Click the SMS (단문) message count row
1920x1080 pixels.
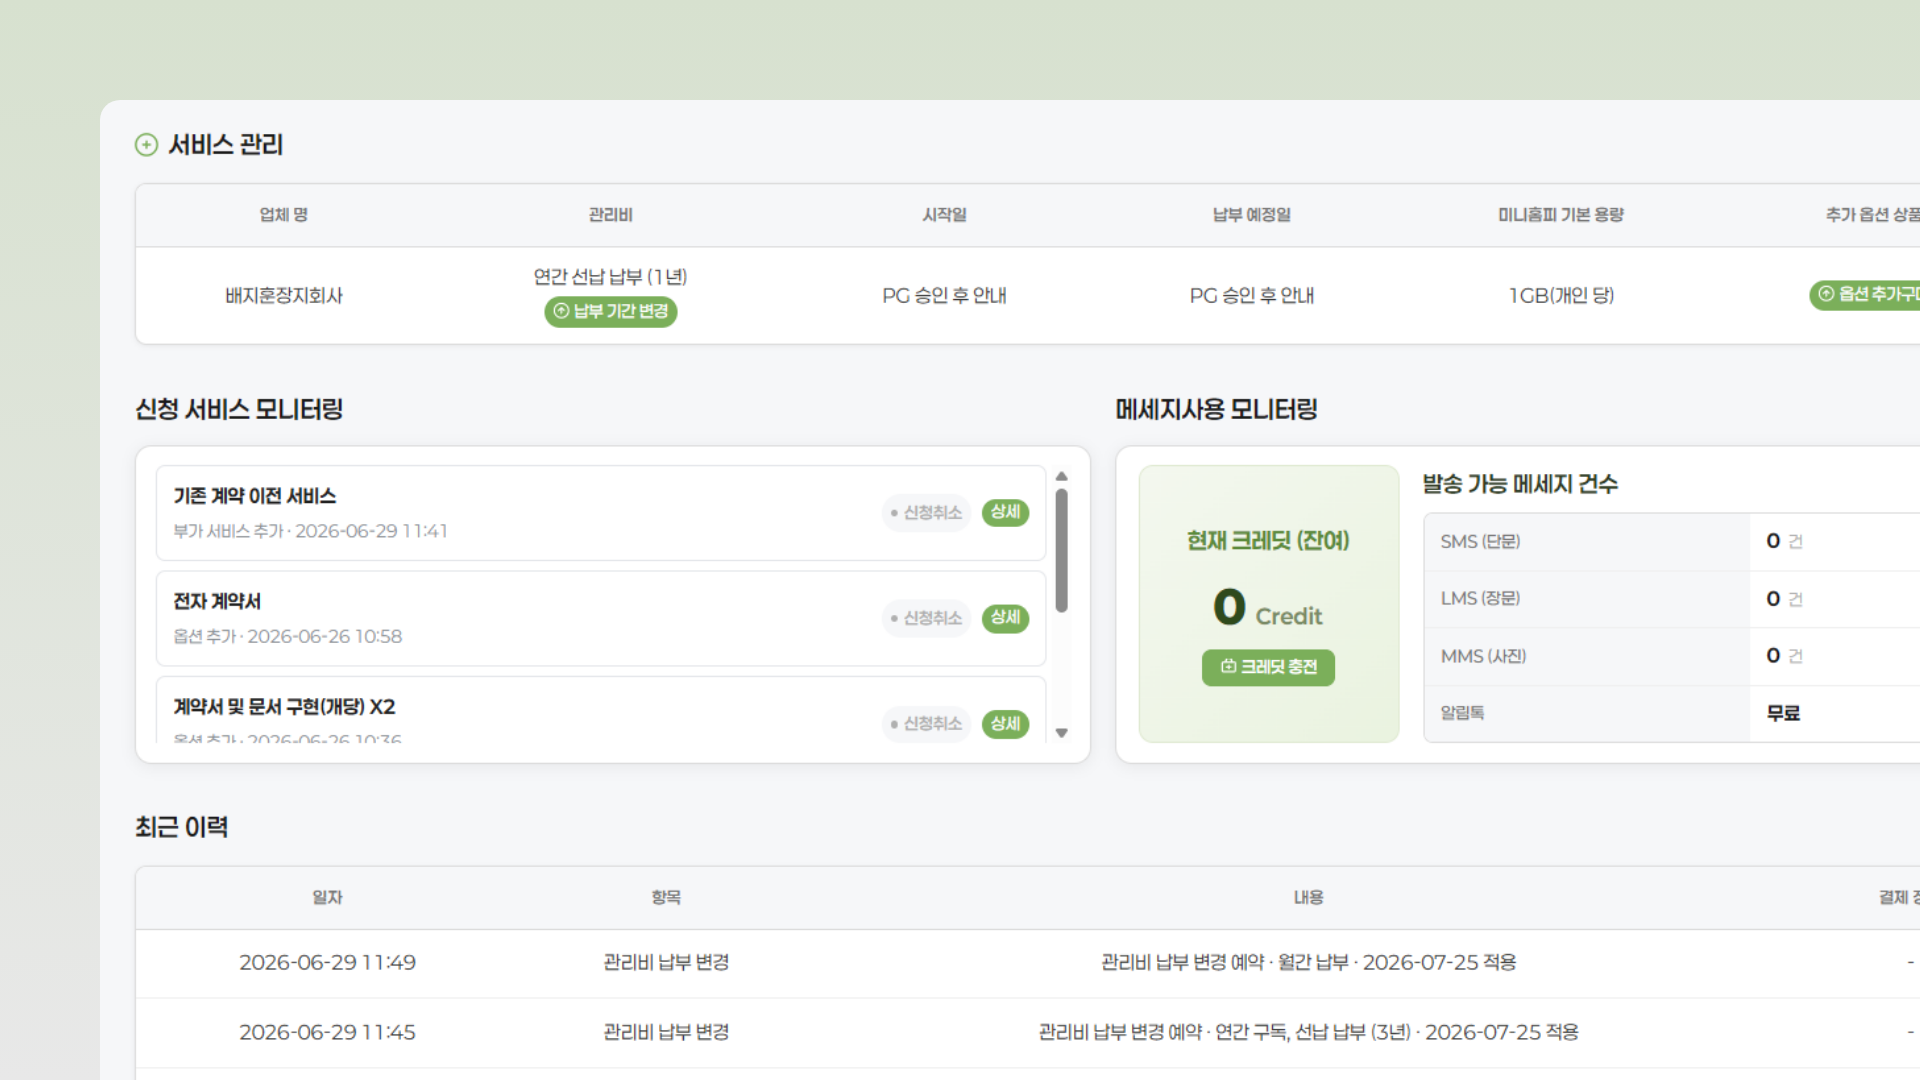coord(1672,542)
